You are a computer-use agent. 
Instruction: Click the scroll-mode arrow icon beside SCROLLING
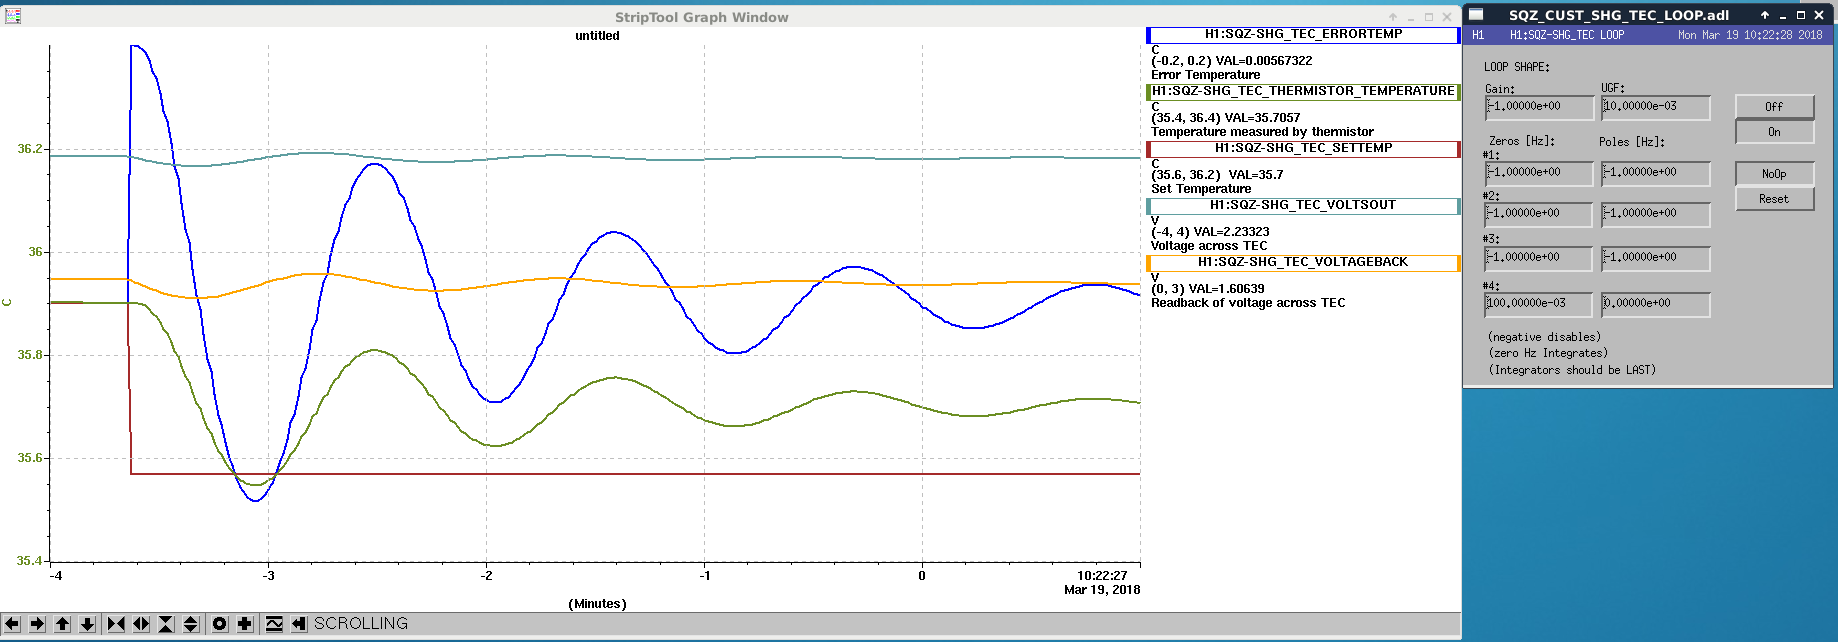click(x=299, y=624)
